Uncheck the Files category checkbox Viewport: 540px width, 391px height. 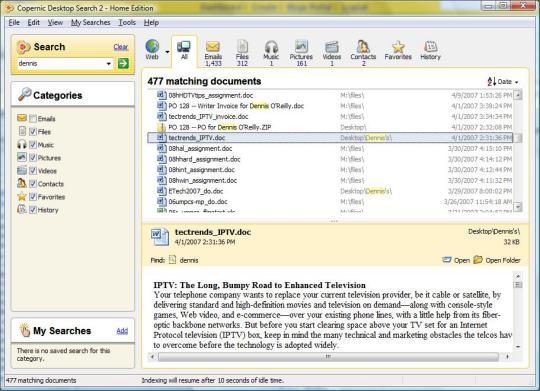coord(33,132)
